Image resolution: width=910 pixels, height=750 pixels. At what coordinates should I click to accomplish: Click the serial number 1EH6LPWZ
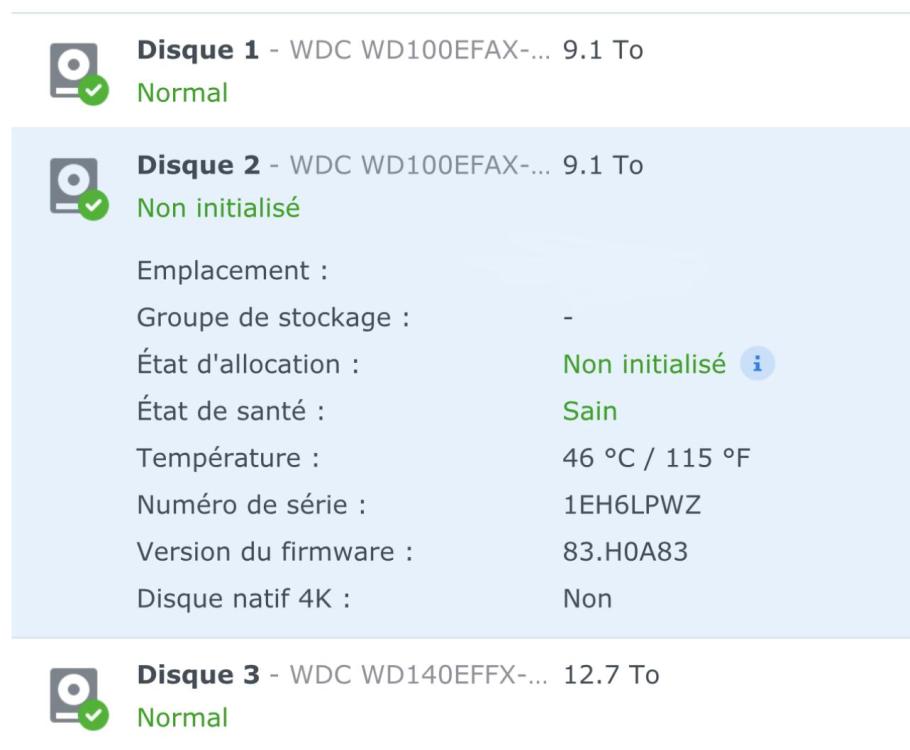(x=631, y=505)
